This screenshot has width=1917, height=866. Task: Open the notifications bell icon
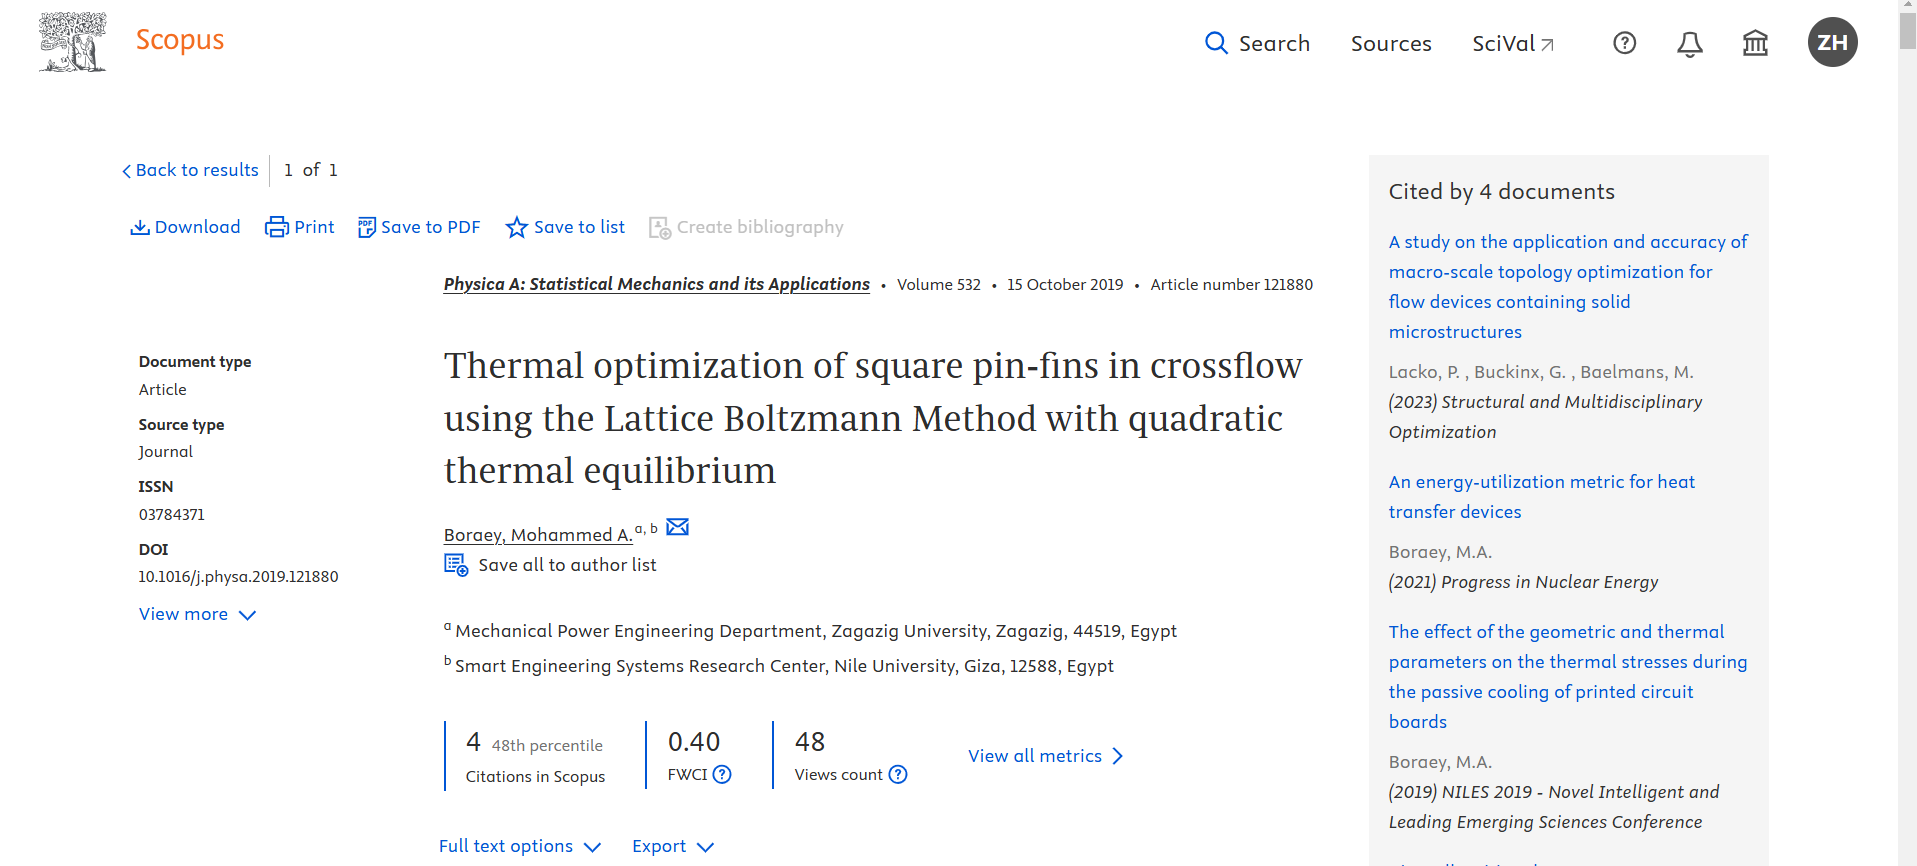pyautogui.click(x=1690, y=44)
